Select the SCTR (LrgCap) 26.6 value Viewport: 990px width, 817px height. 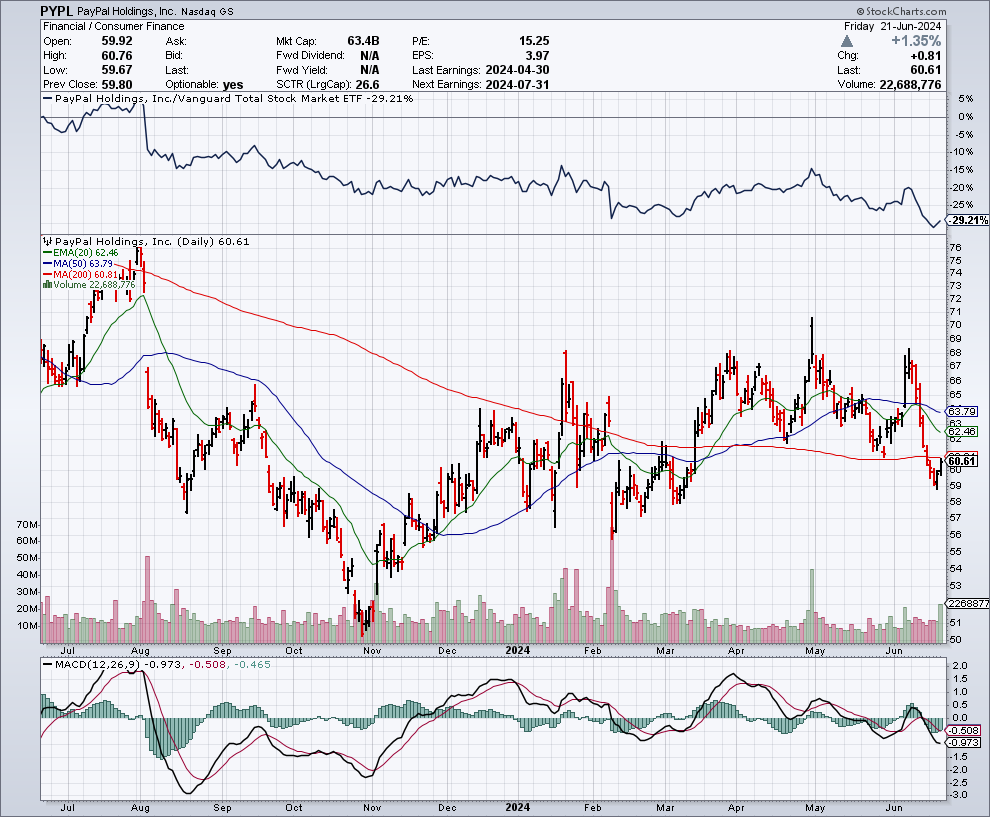[x=367, y=85]
